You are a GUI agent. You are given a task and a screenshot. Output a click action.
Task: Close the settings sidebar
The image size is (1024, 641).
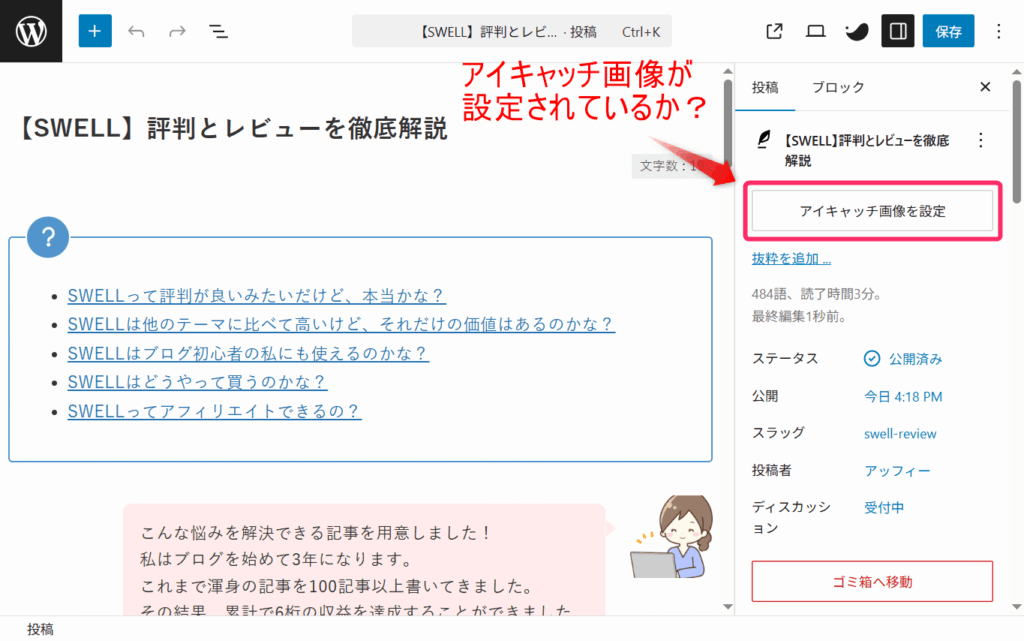click(985, 87)
